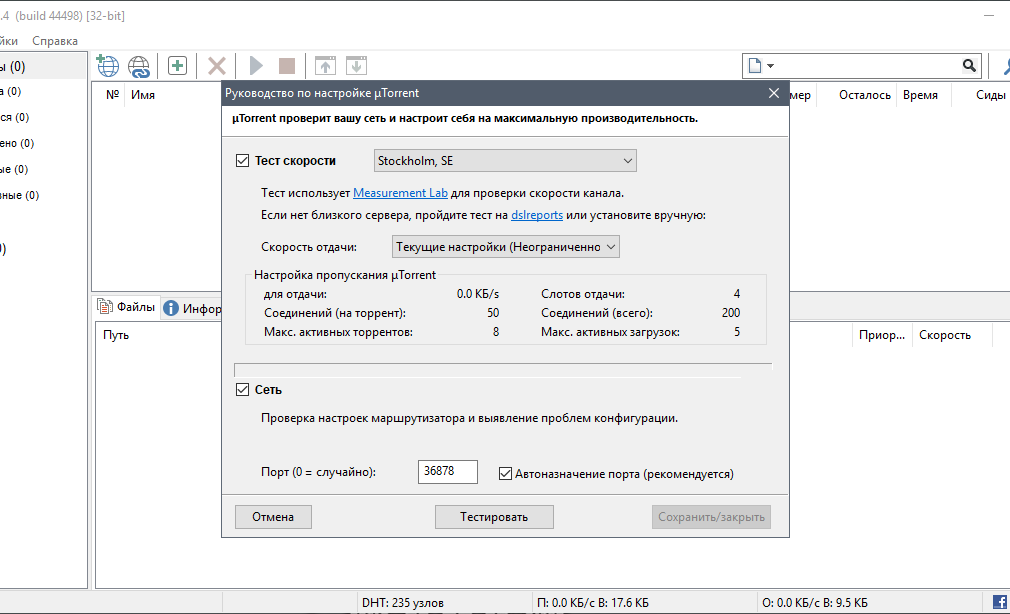The width and height of the screenshot is (1010, 614).
Task: Click the Start torrent play icon
Action: tap(256, 66)
